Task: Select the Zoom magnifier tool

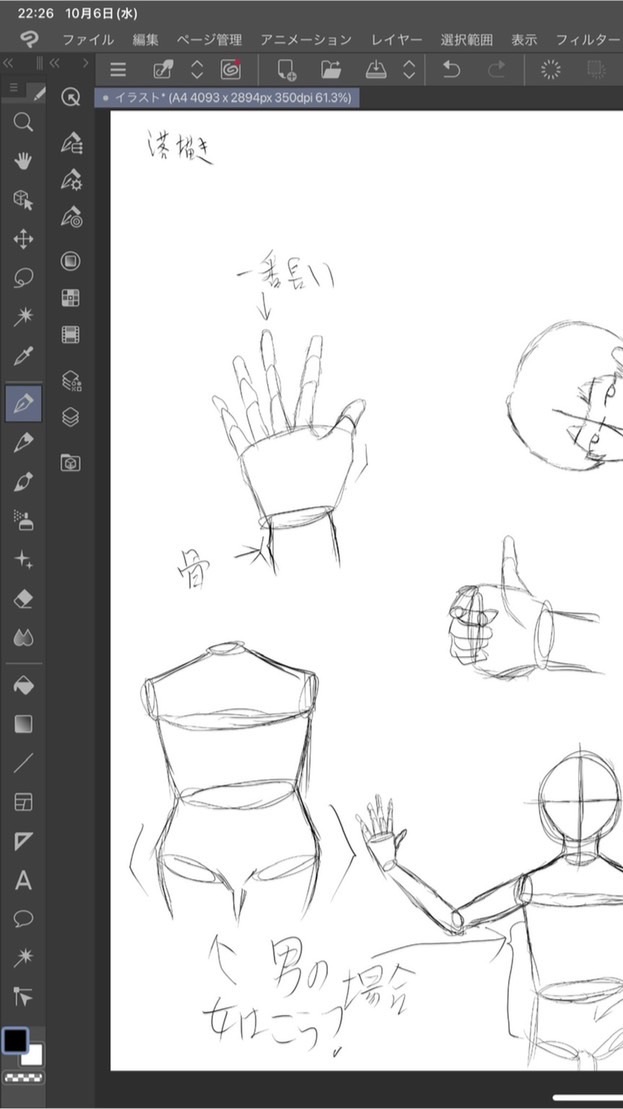Action: pos(23,122)
